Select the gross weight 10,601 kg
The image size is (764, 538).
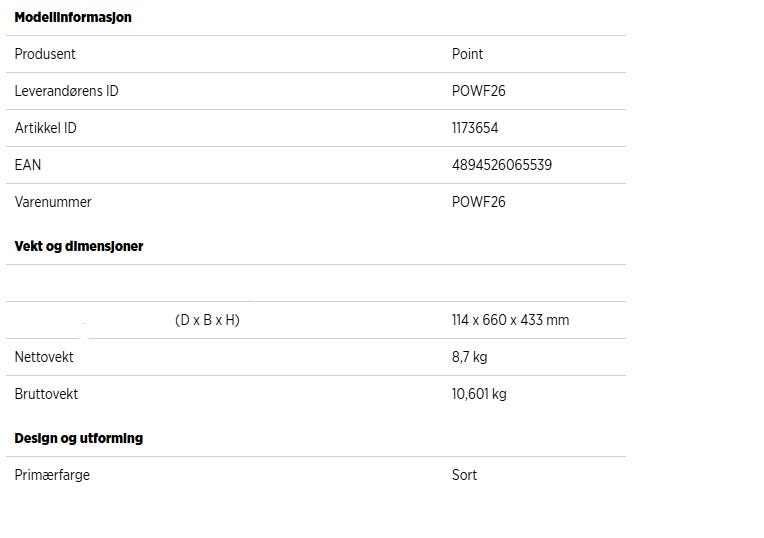[479, 394]
